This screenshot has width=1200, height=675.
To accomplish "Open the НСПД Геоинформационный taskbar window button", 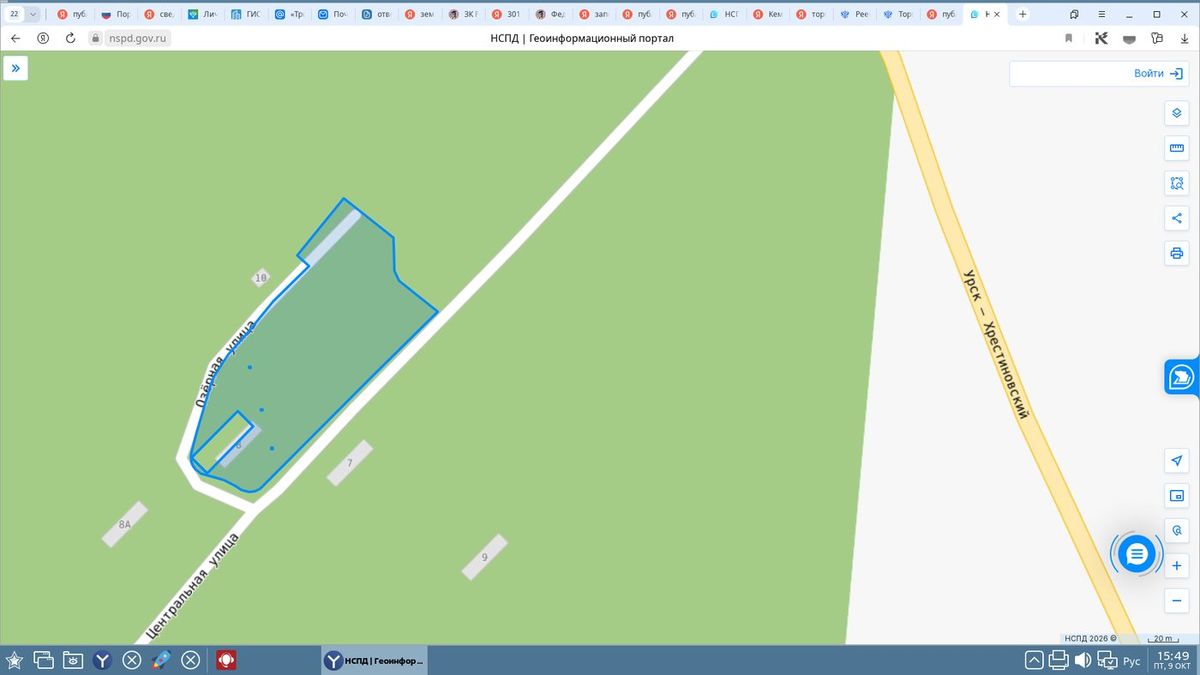I will [375, 660].
